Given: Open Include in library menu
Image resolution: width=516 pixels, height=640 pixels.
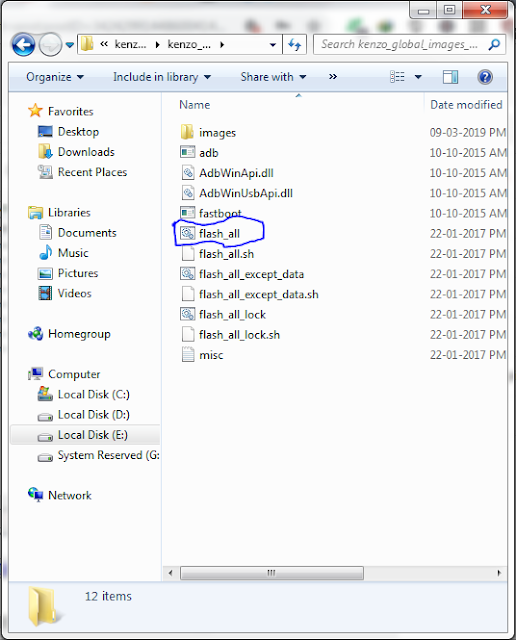Looking at the screenshot, I should pyautogui.click(x=162, y=77).
